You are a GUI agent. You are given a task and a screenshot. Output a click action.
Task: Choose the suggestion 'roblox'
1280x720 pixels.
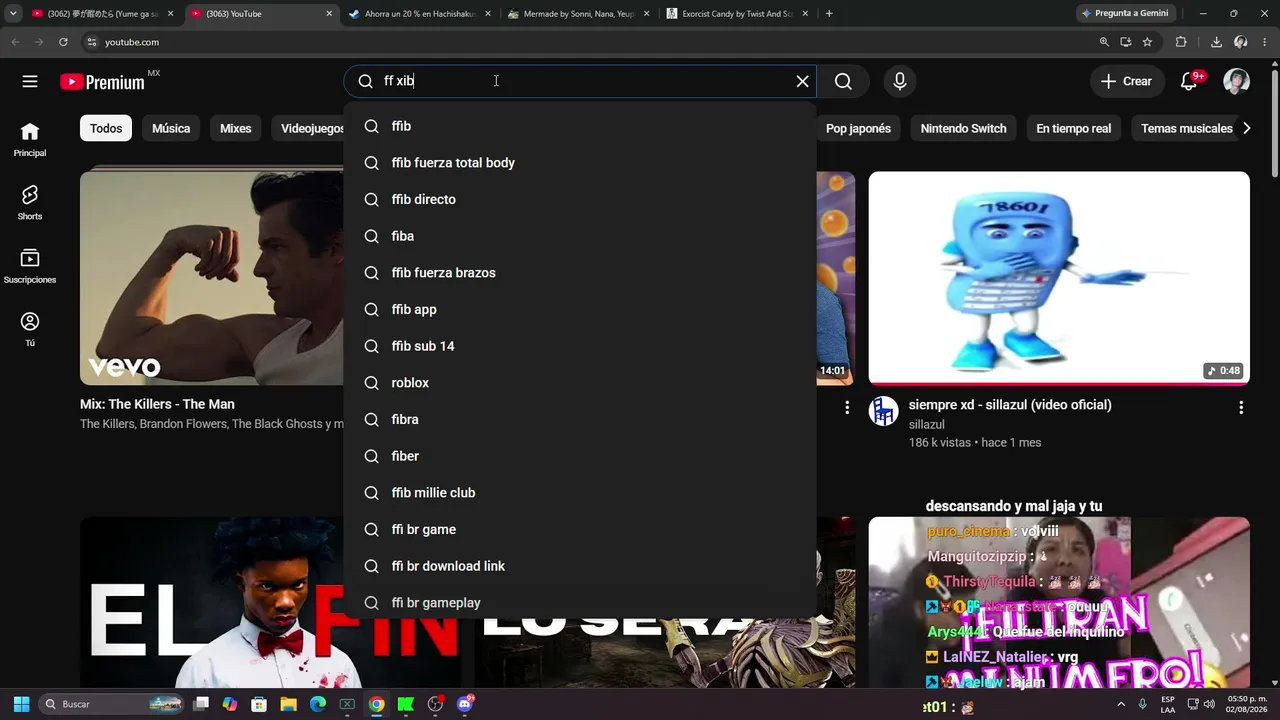580,383
